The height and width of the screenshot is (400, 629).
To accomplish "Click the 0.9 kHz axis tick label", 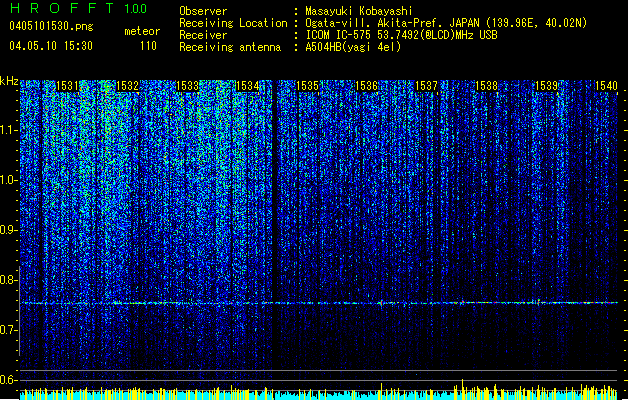I will pos(8,230).
